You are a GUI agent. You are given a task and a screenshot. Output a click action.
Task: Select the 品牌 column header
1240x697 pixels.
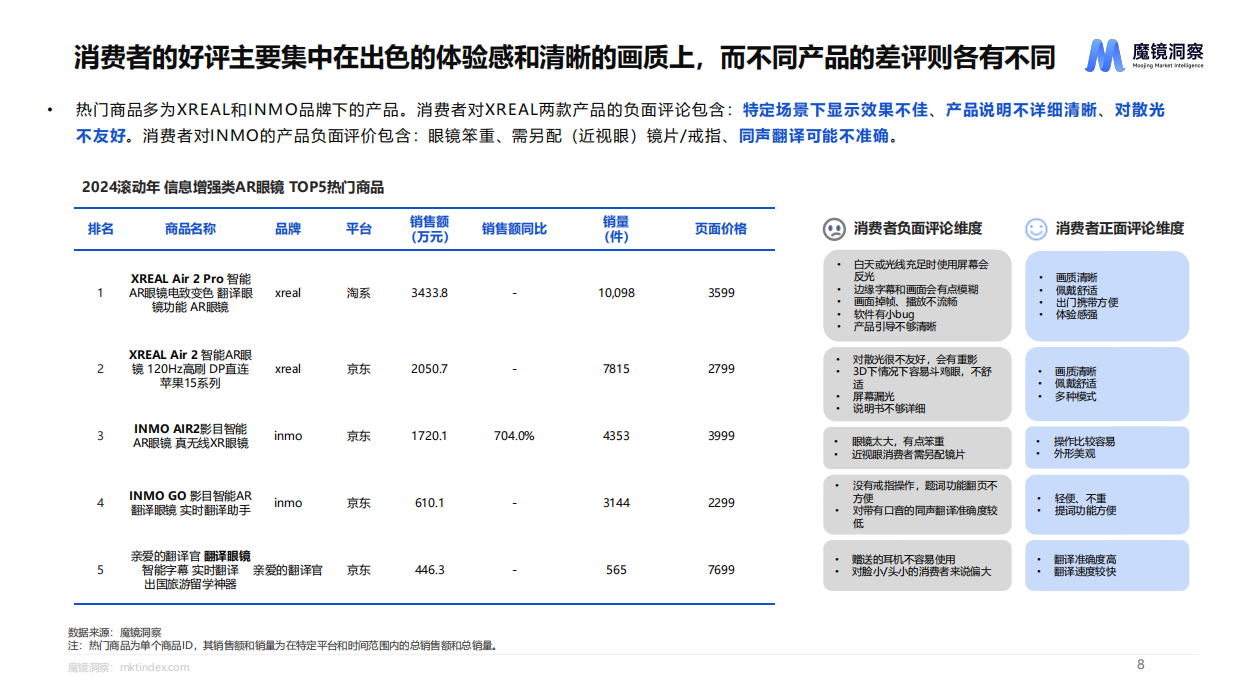[x=288, y=229]
